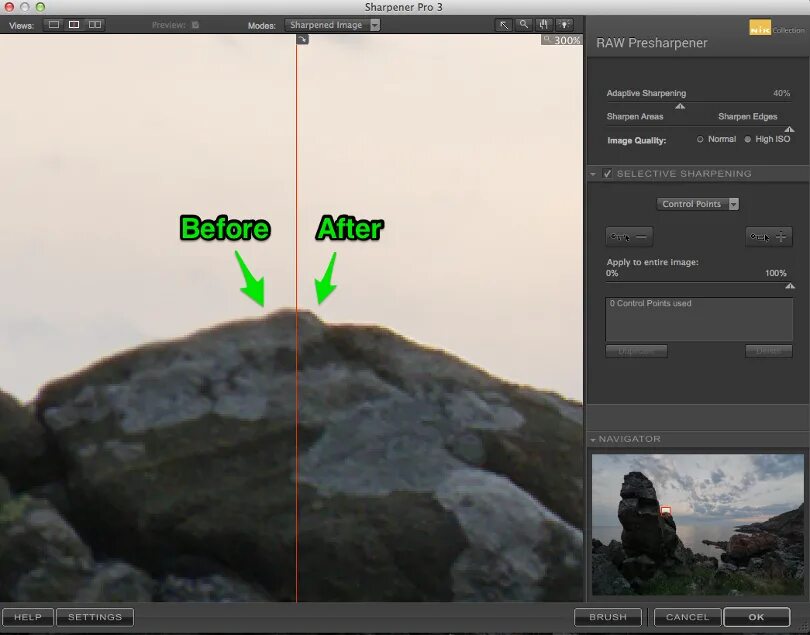This screenshot has height=635, width=810.
Task: Click the 40% Adaptive Sharpening value
Action: click(x=781, y=94)
